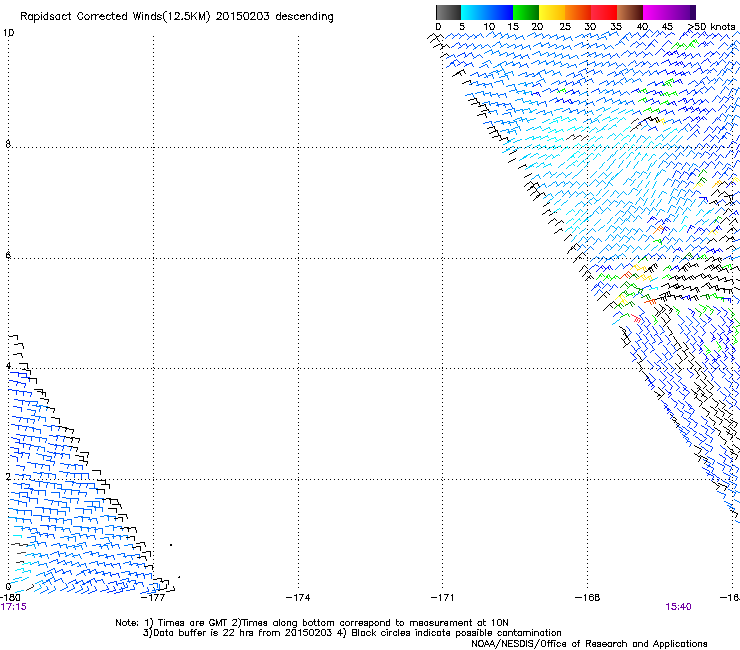Click the '0' latitude axis label
The height and width of the screenshot is (650, 740).
coord(8,587)
